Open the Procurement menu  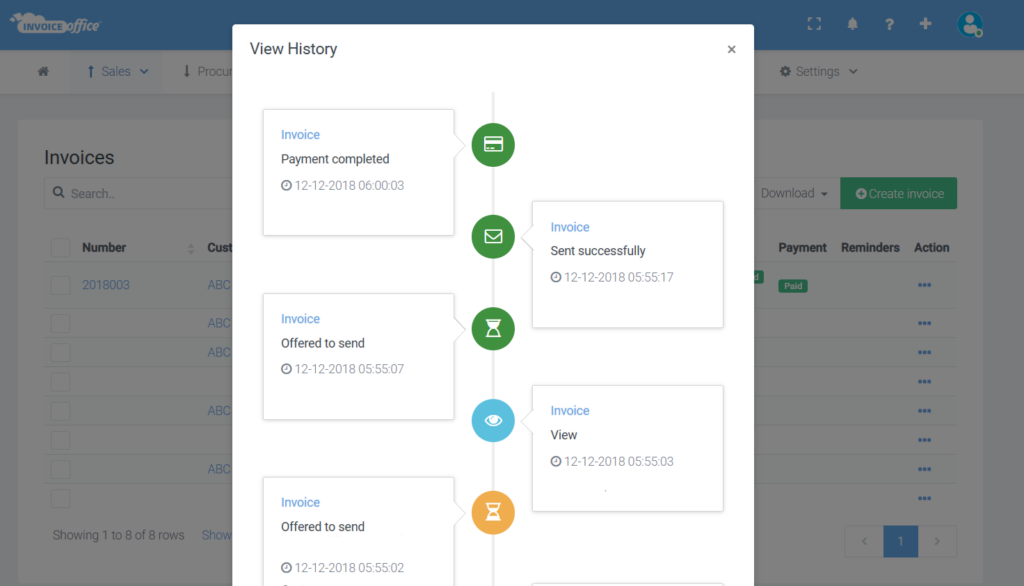point(207,71)
